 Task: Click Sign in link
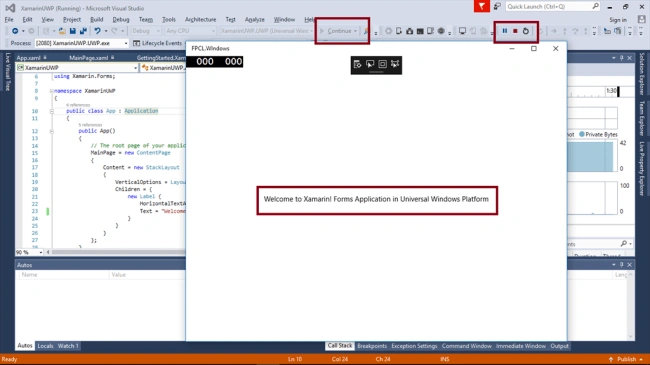point(618,19)
